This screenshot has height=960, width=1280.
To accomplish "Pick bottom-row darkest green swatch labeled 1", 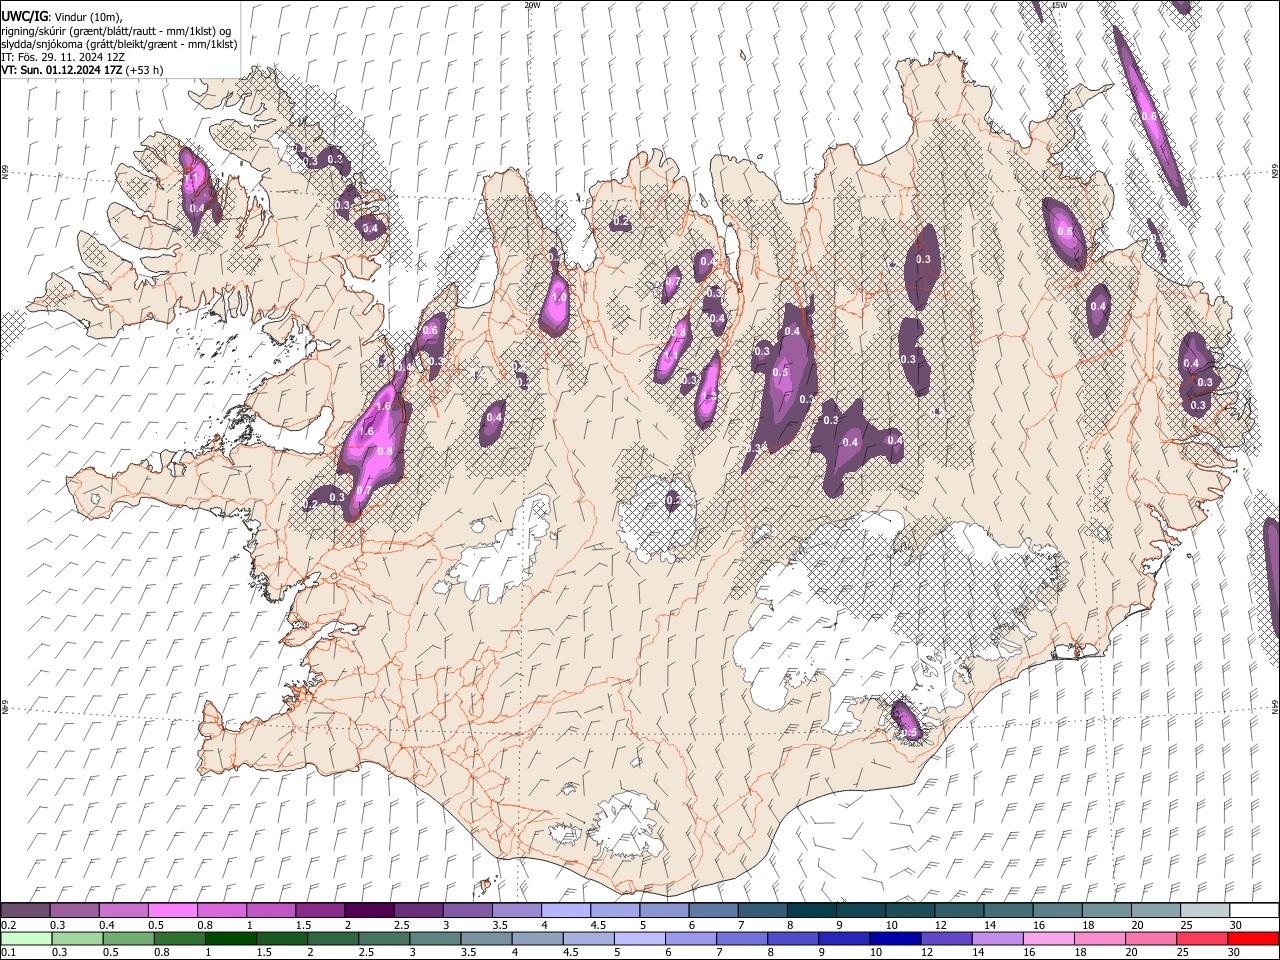I will pos(231,938).
